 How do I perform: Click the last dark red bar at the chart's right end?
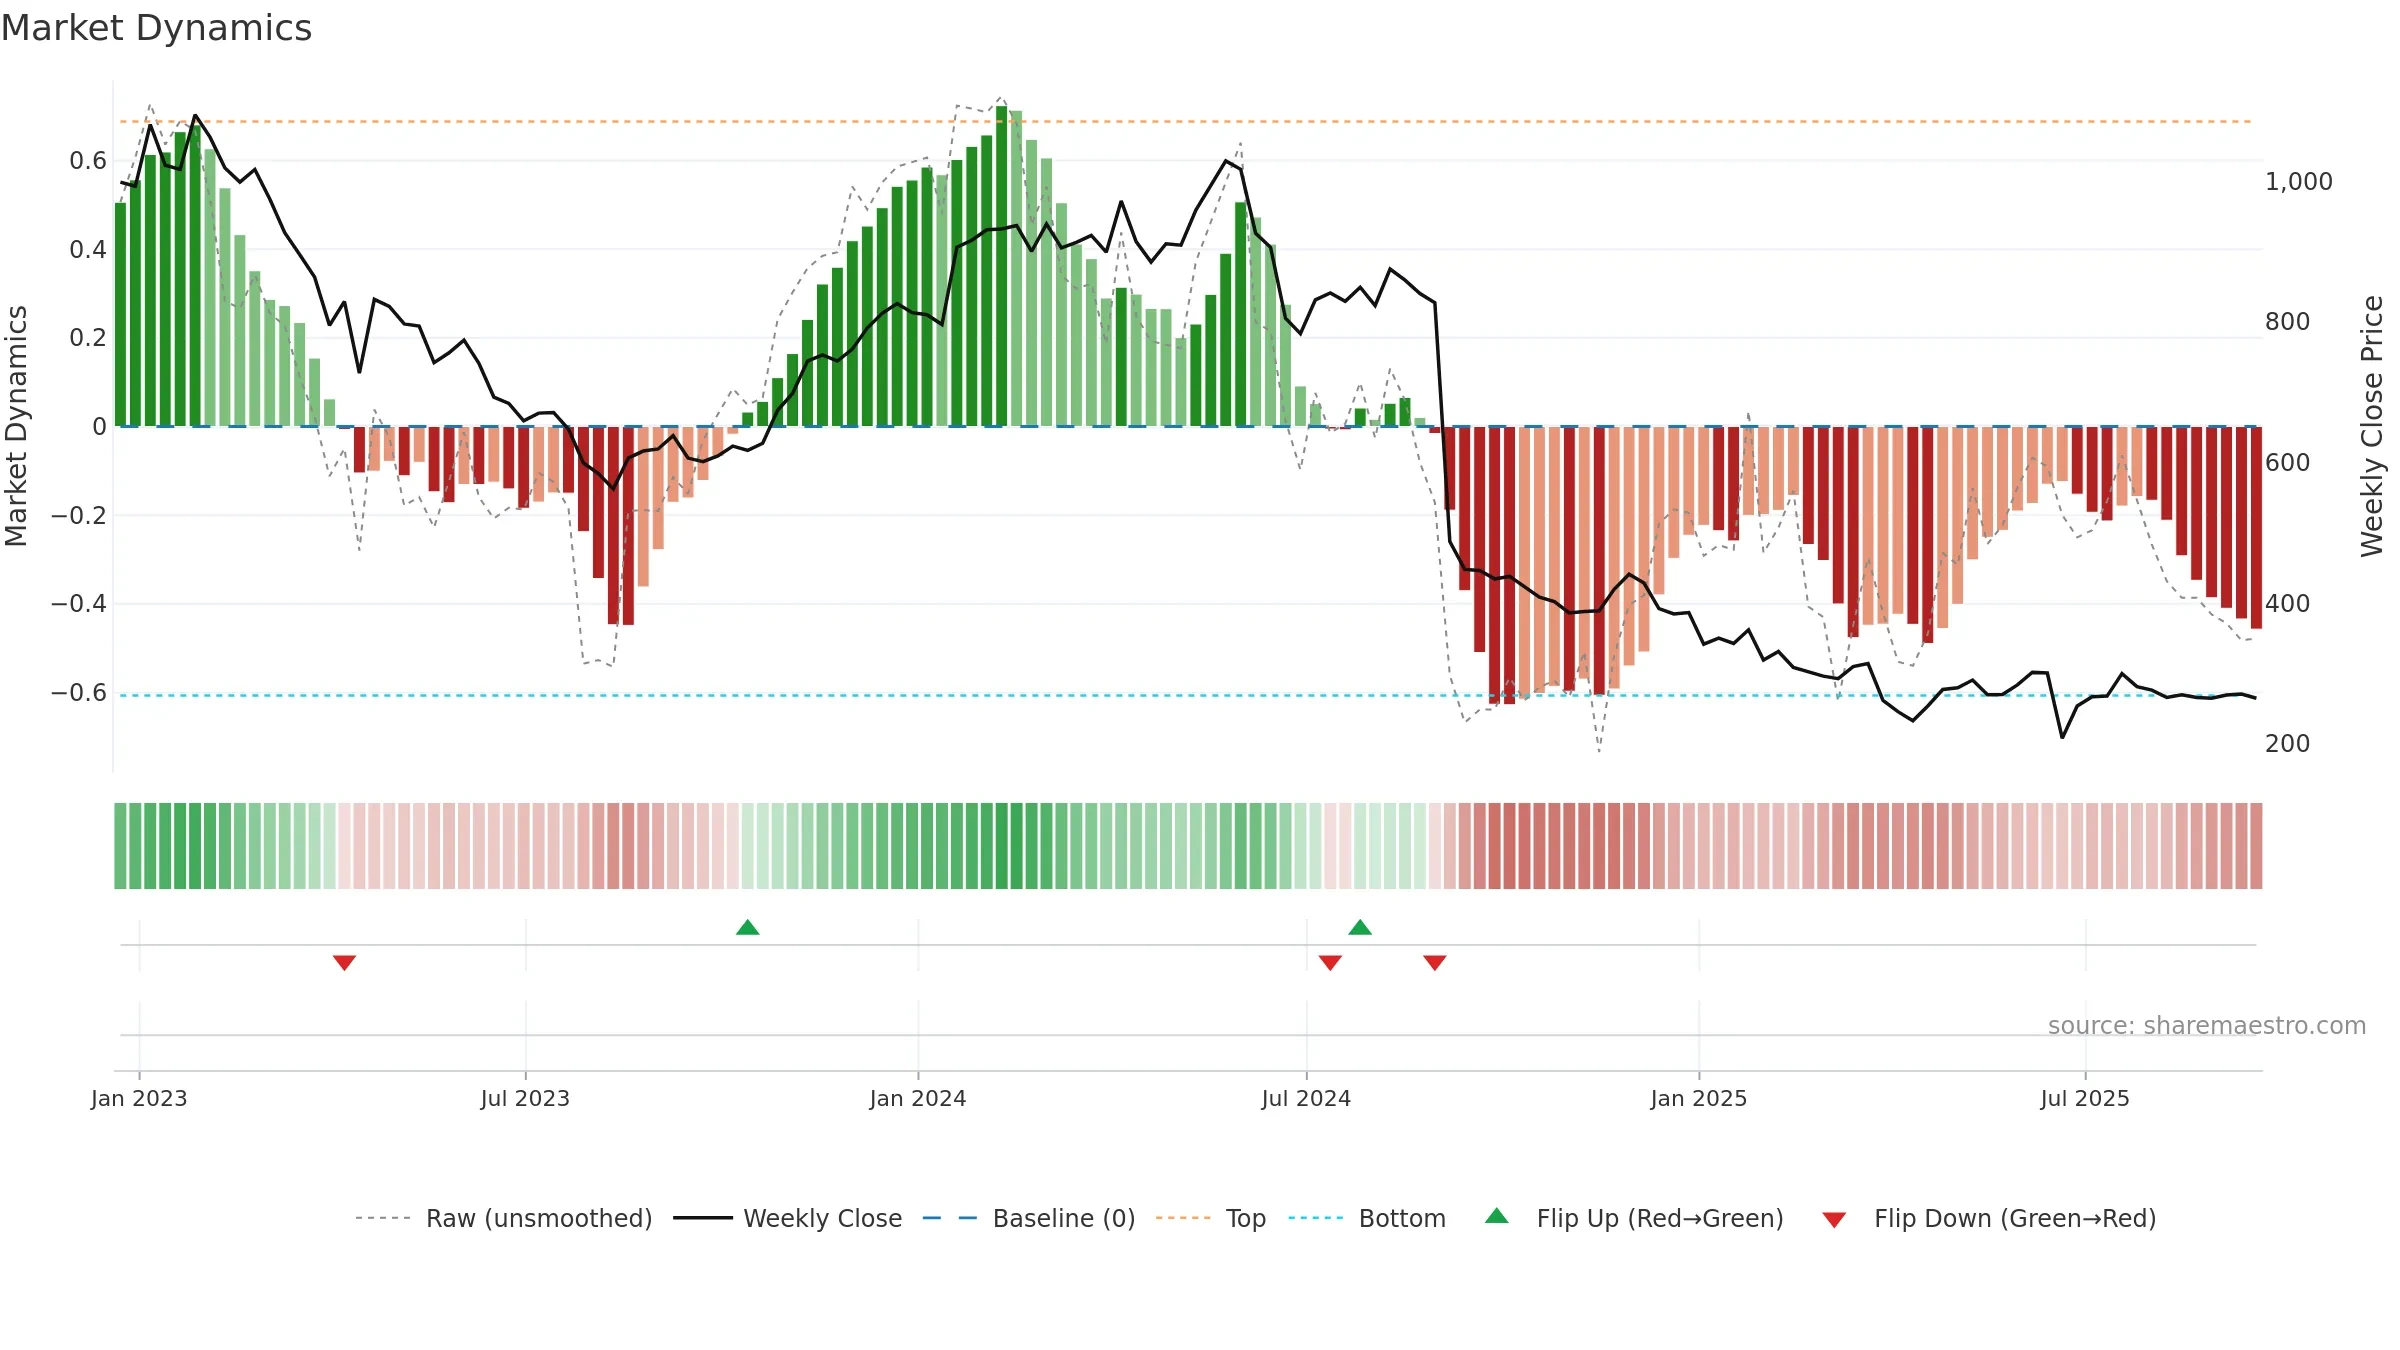coord(2256,527)
